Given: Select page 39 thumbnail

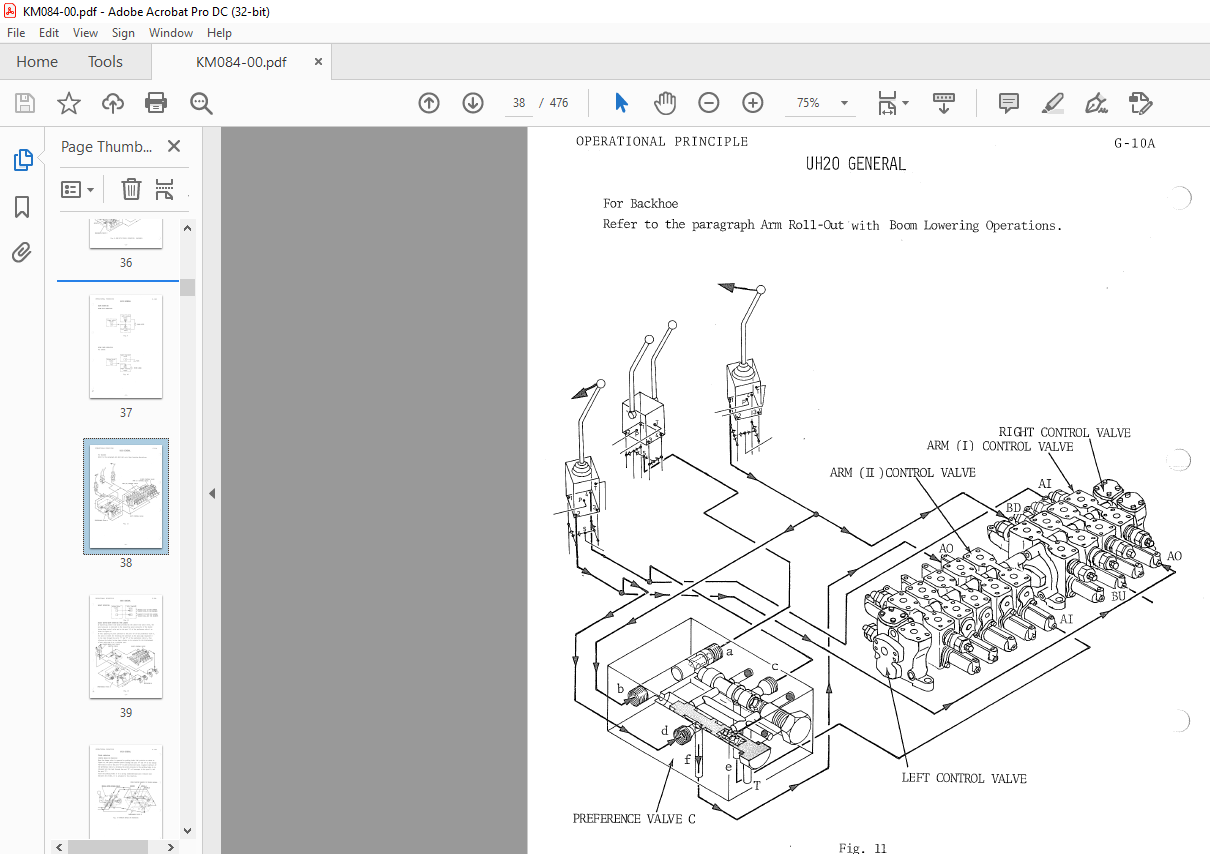Looking at the screenshot, I should tap(126, 647).
